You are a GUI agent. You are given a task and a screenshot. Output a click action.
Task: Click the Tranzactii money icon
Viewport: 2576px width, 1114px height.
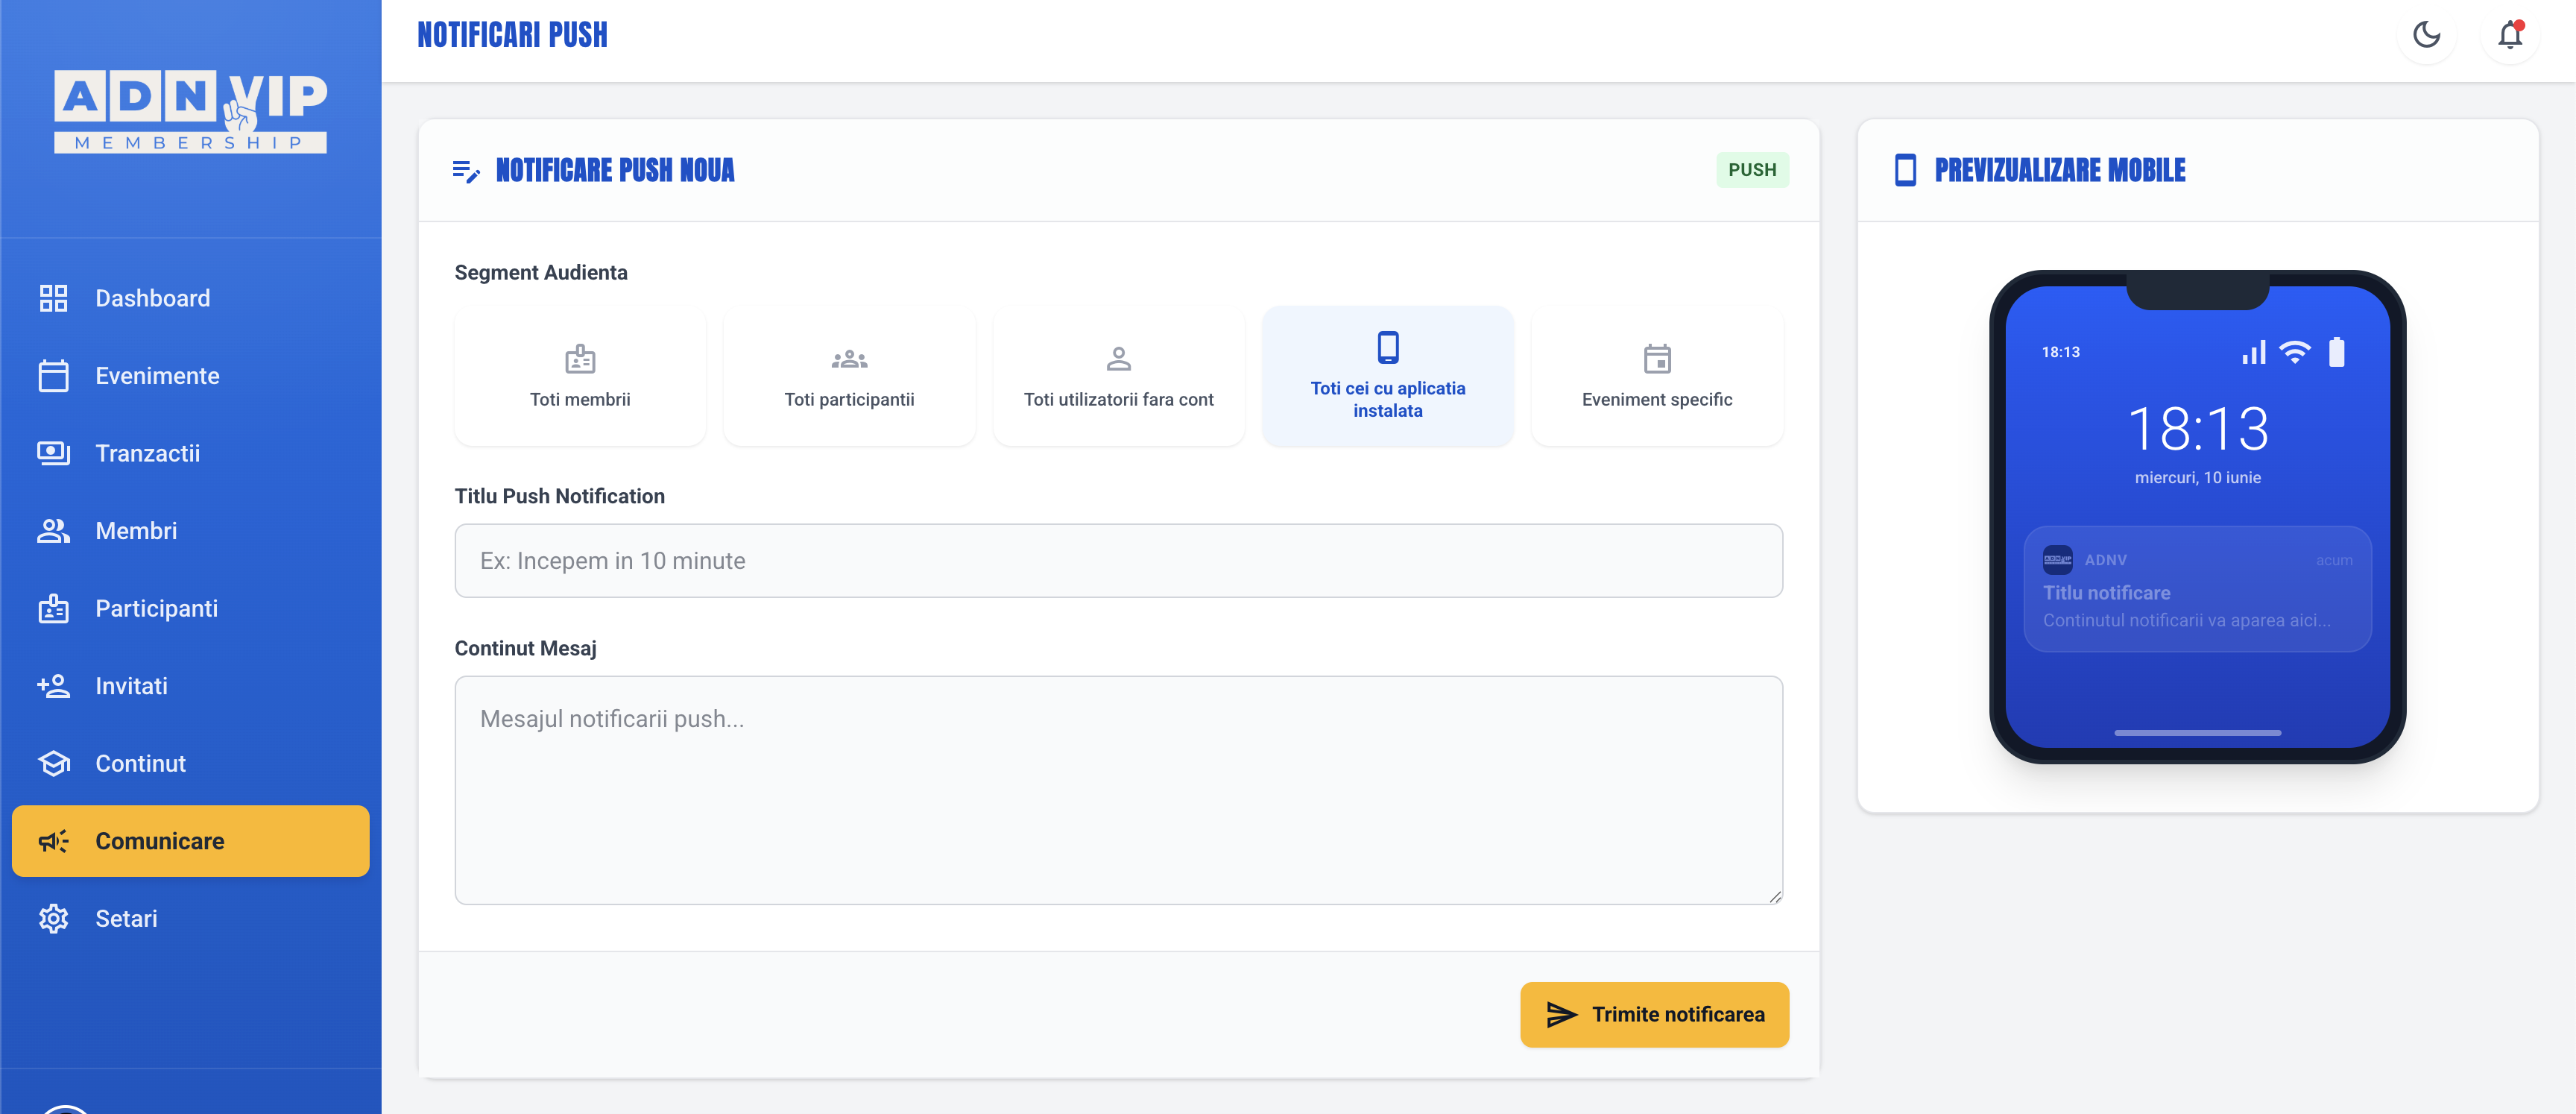click(53, 453)
